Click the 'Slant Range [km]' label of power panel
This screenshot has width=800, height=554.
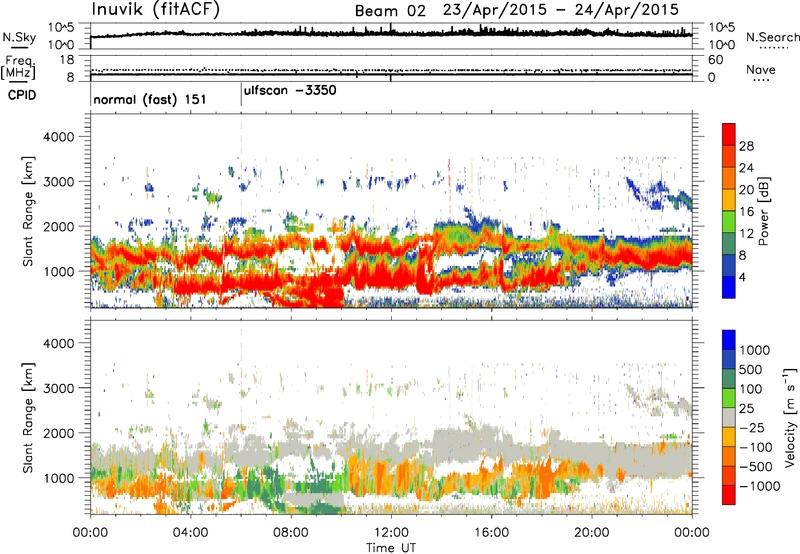click(x=28, y=211)
